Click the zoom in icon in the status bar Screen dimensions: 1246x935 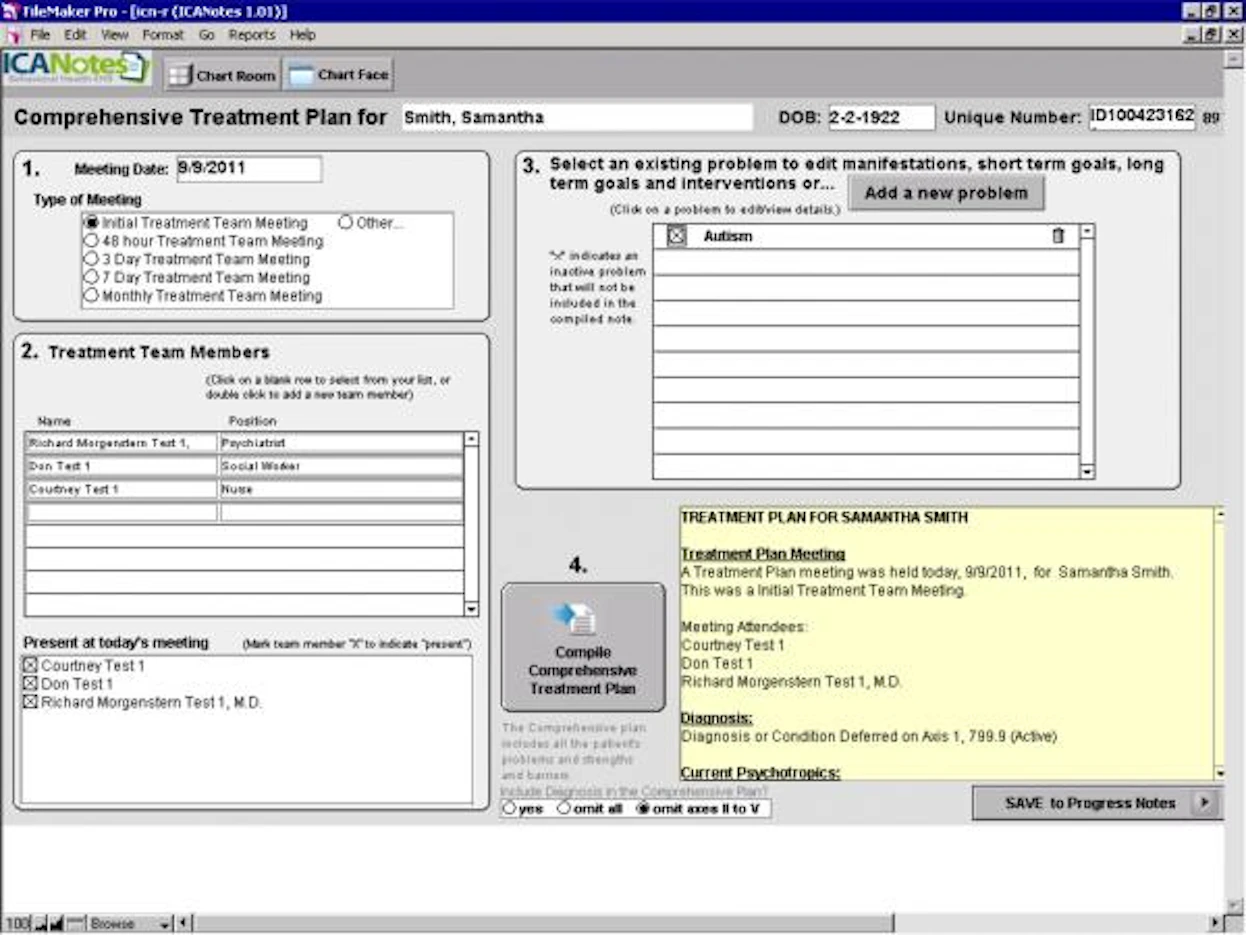(55, 923)
